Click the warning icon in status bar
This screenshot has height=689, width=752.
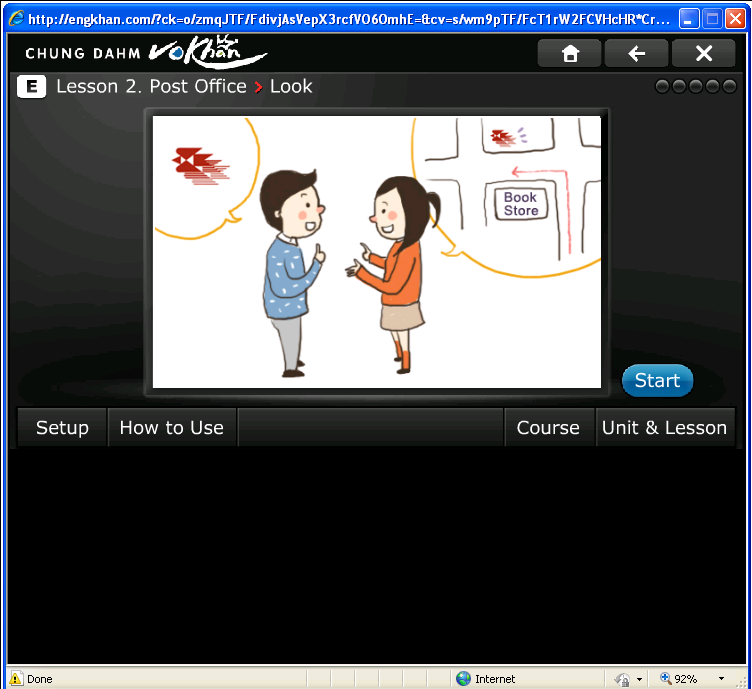[16, 678]
